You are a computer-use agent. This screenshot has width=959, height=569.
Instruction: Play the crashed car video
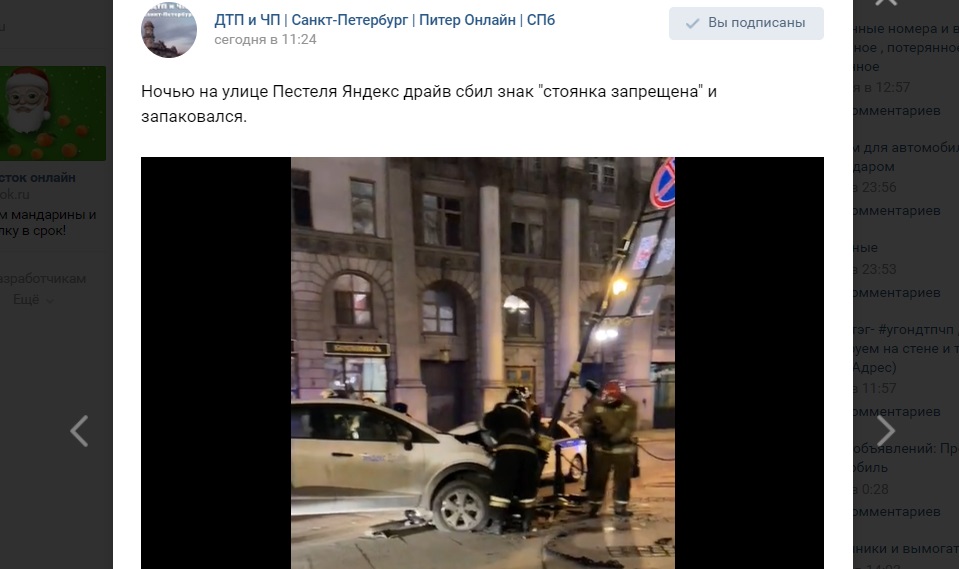(483, 363)
